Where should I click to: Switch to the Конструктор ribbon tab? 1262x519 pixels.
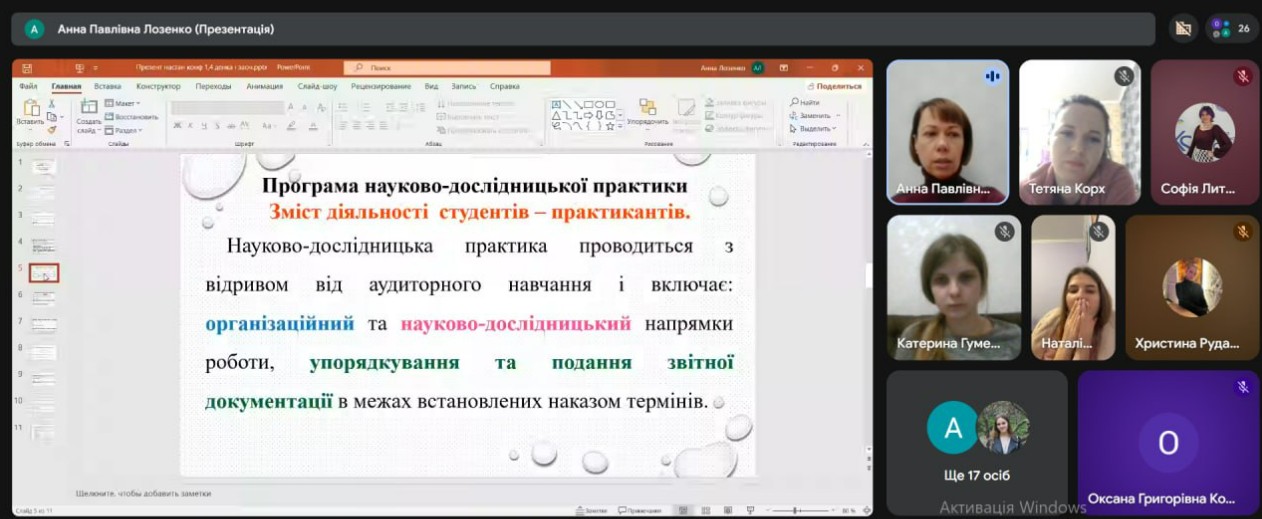(x=158, y=86)
